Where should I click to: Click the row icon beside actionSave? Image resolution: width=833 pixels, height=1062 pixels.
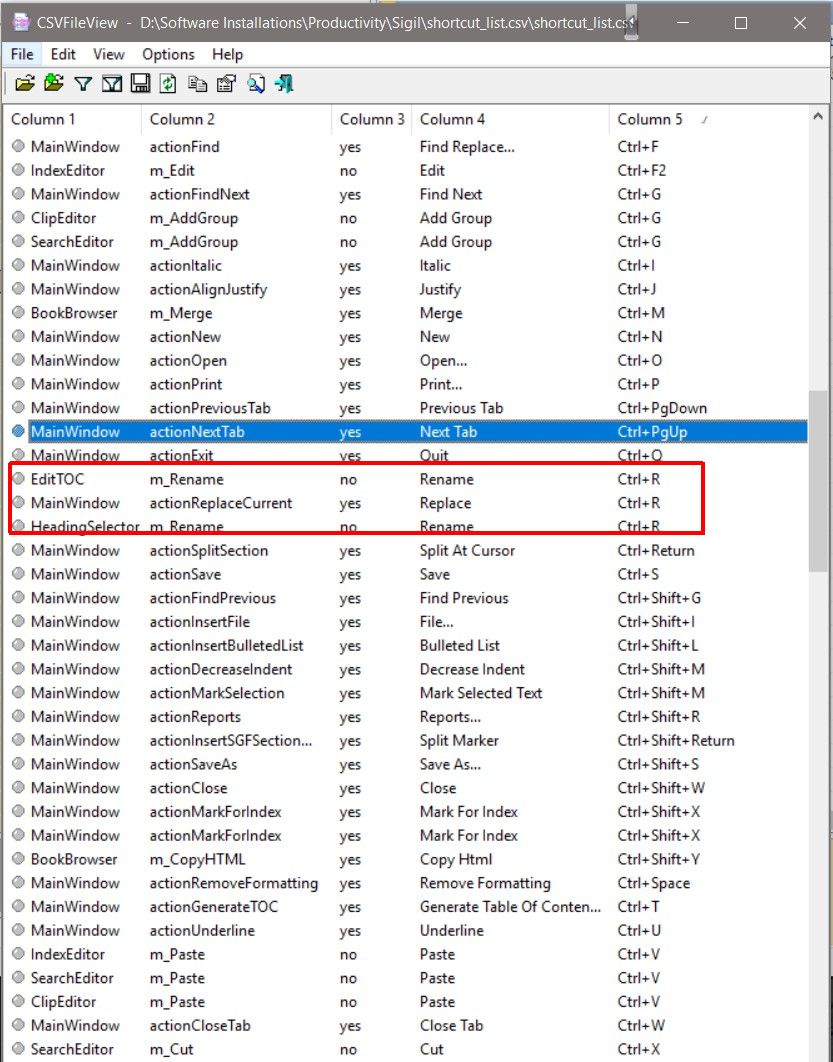[x=18, y=573]
